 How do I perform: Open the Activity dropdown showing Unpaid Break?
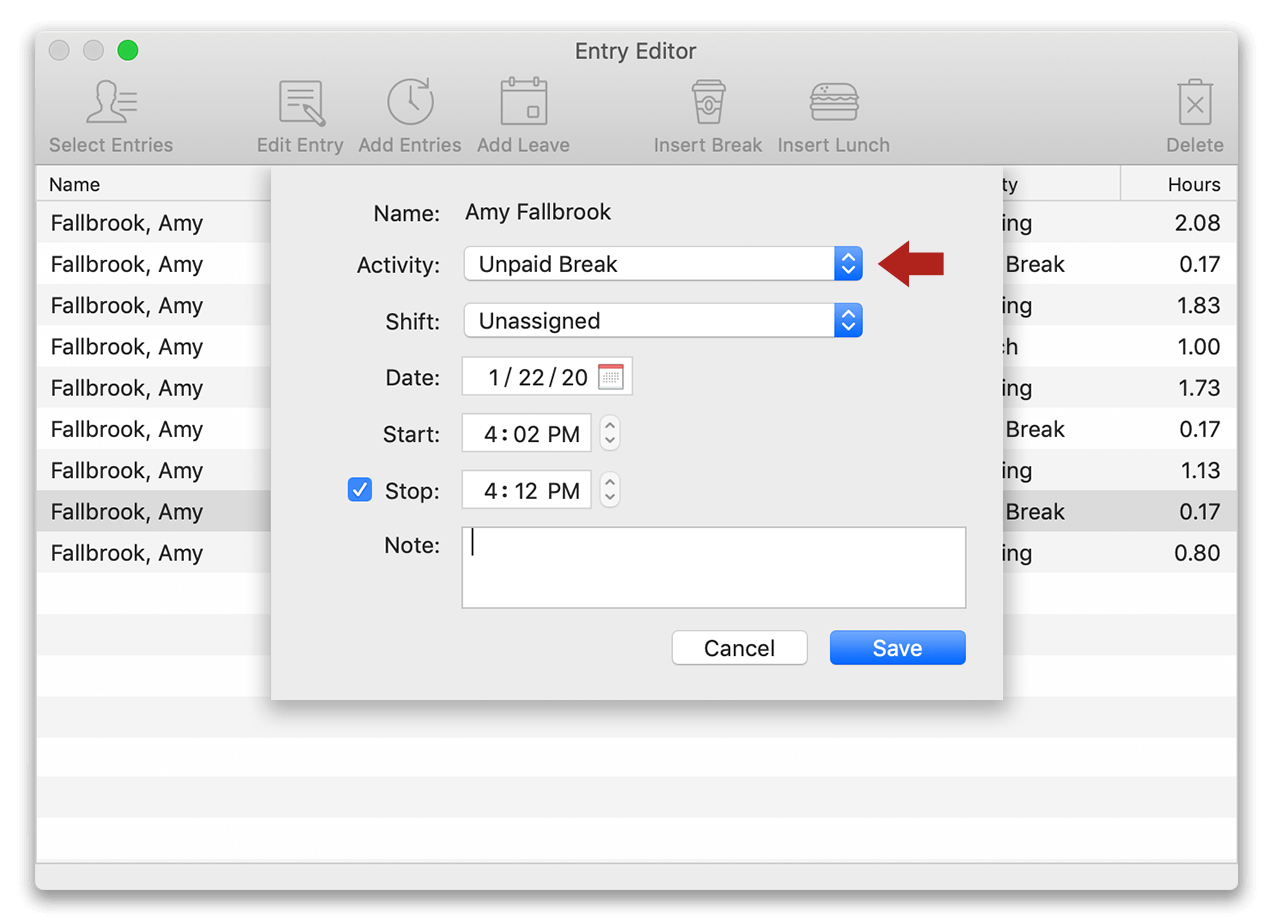point(662,264)
